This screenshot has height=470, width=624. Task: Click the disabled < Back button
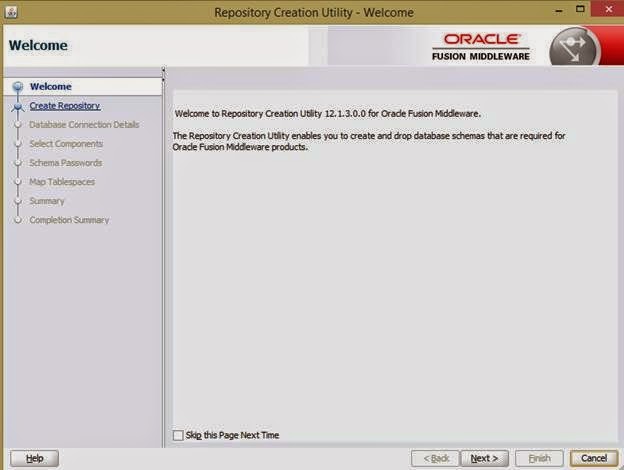tap(436, 458)
